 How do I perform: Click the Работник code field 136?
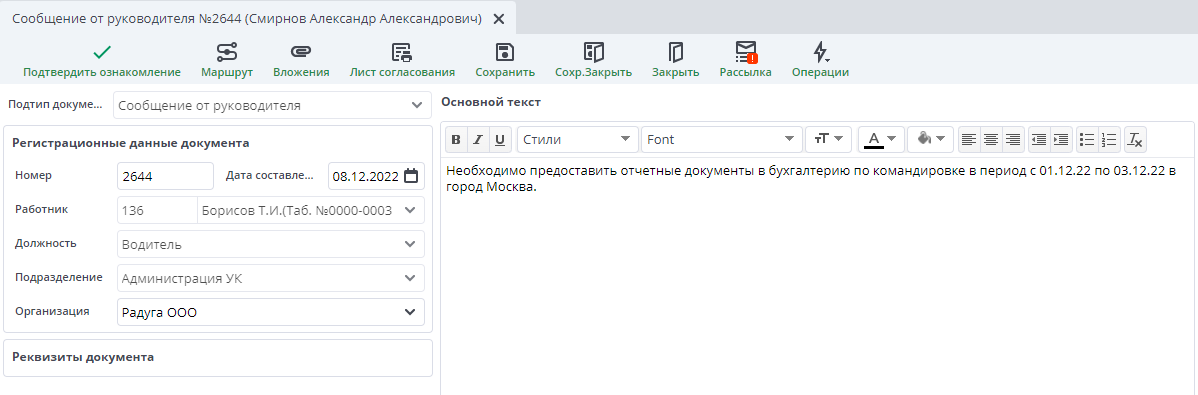(157, 210)
